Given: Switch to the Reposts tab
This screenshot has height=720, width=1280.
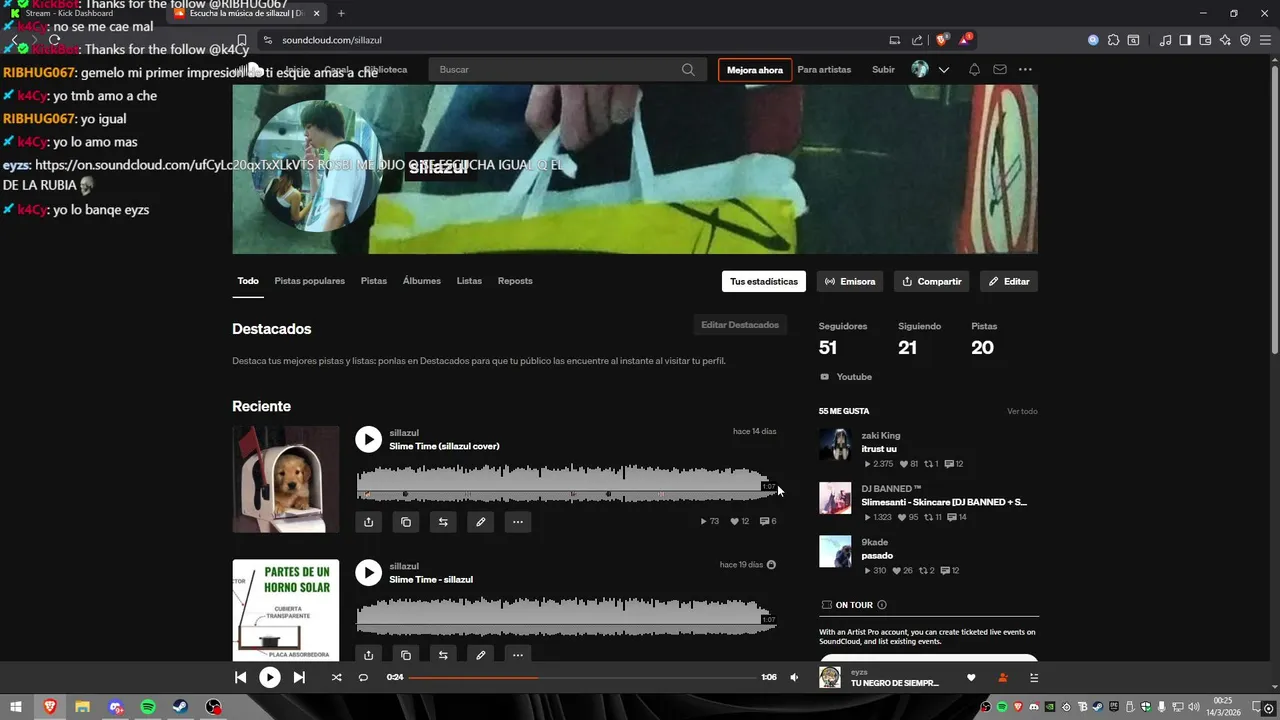Looking at the screenshot, I should click(515, 281).
